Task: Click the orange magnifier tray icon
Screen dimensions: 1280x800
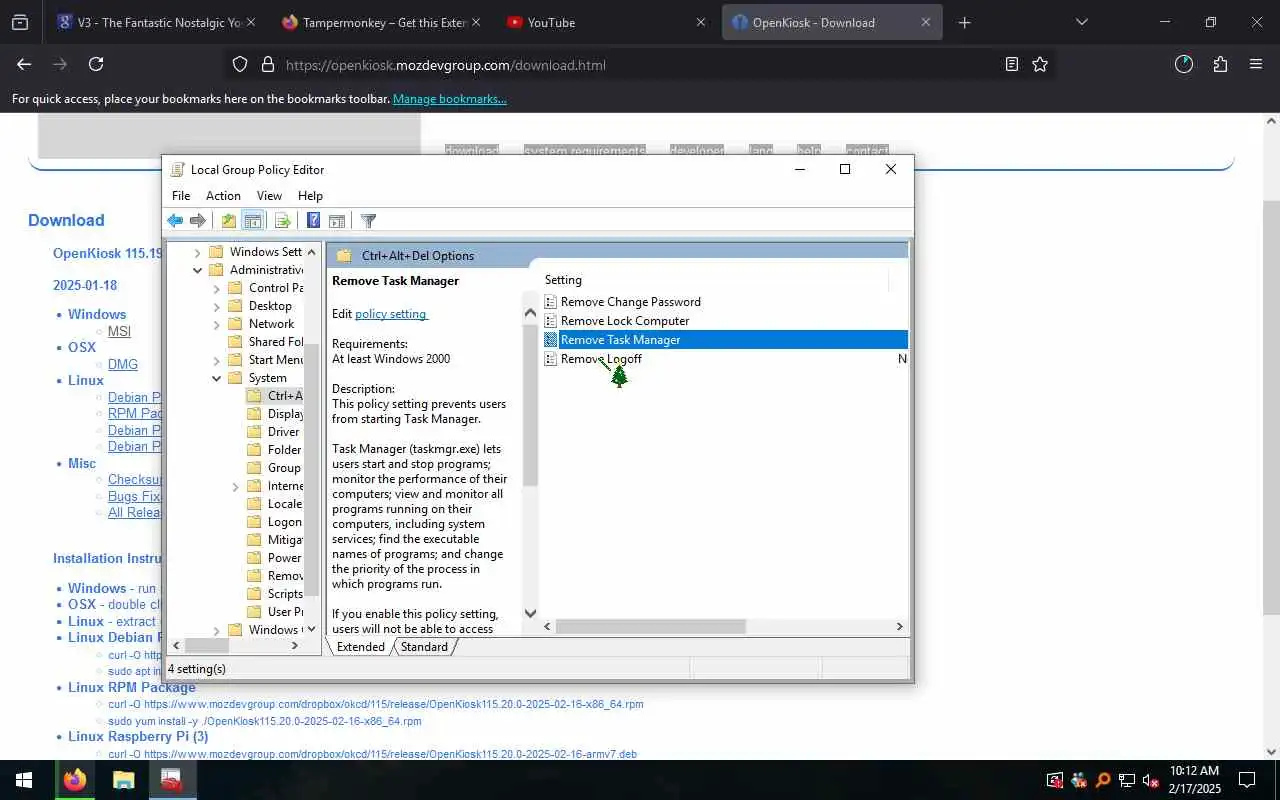Action: [x=1103, y=780]
